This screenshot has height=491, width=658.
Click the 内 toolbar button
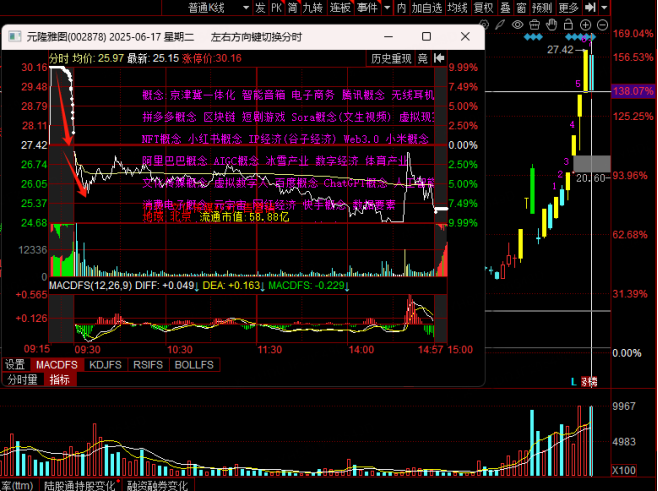coord(402,8)
